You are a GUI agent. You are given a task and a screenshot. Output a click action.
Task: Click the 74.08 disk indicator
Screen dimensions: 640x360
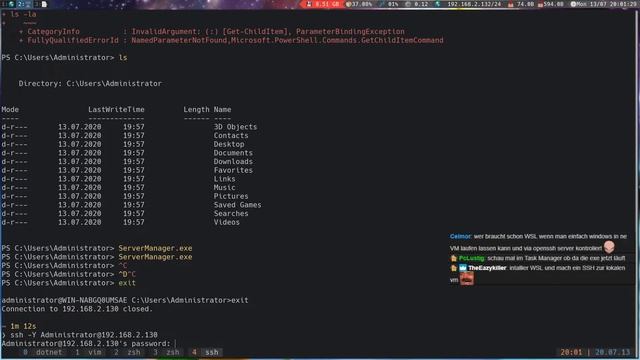(521, 4)
